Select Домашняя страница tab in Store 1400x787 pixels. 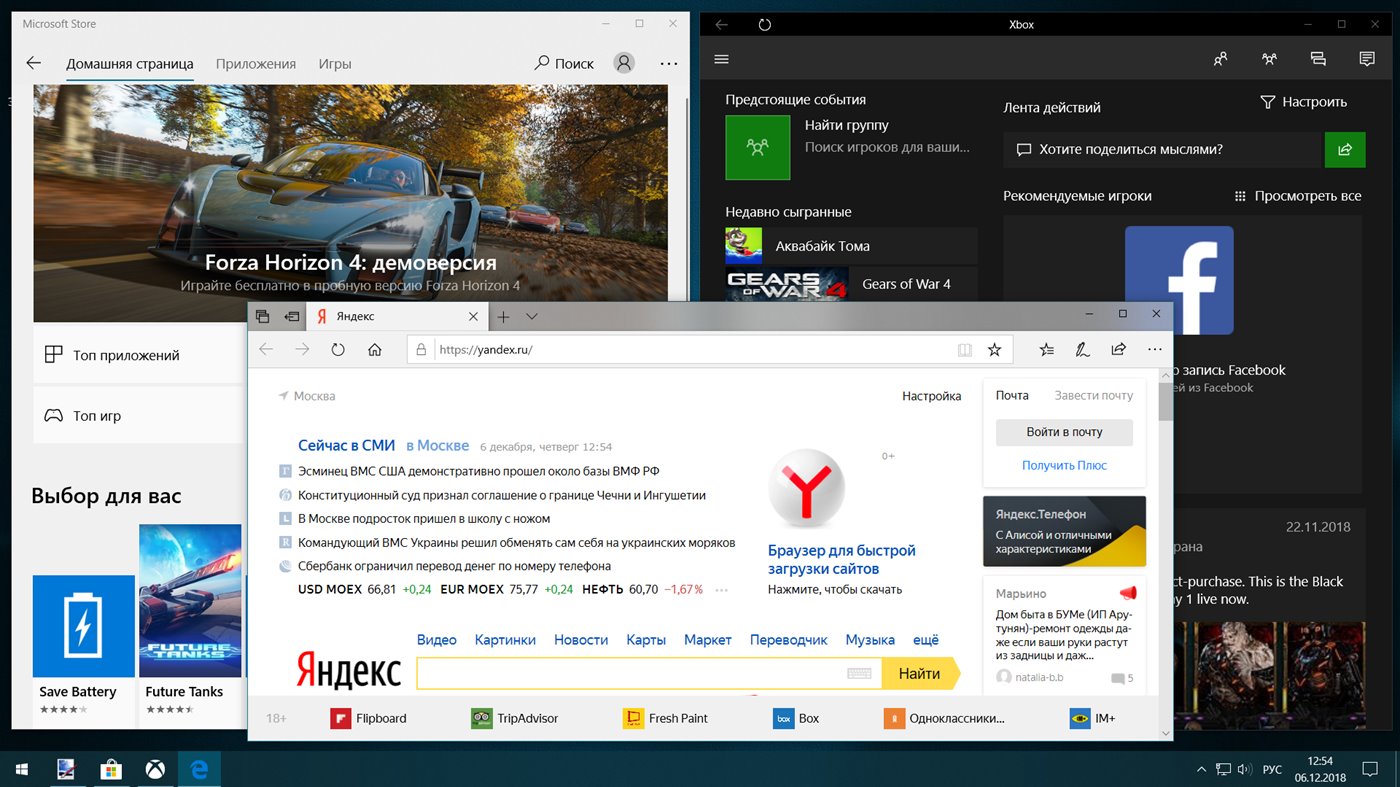coord(130,63)
